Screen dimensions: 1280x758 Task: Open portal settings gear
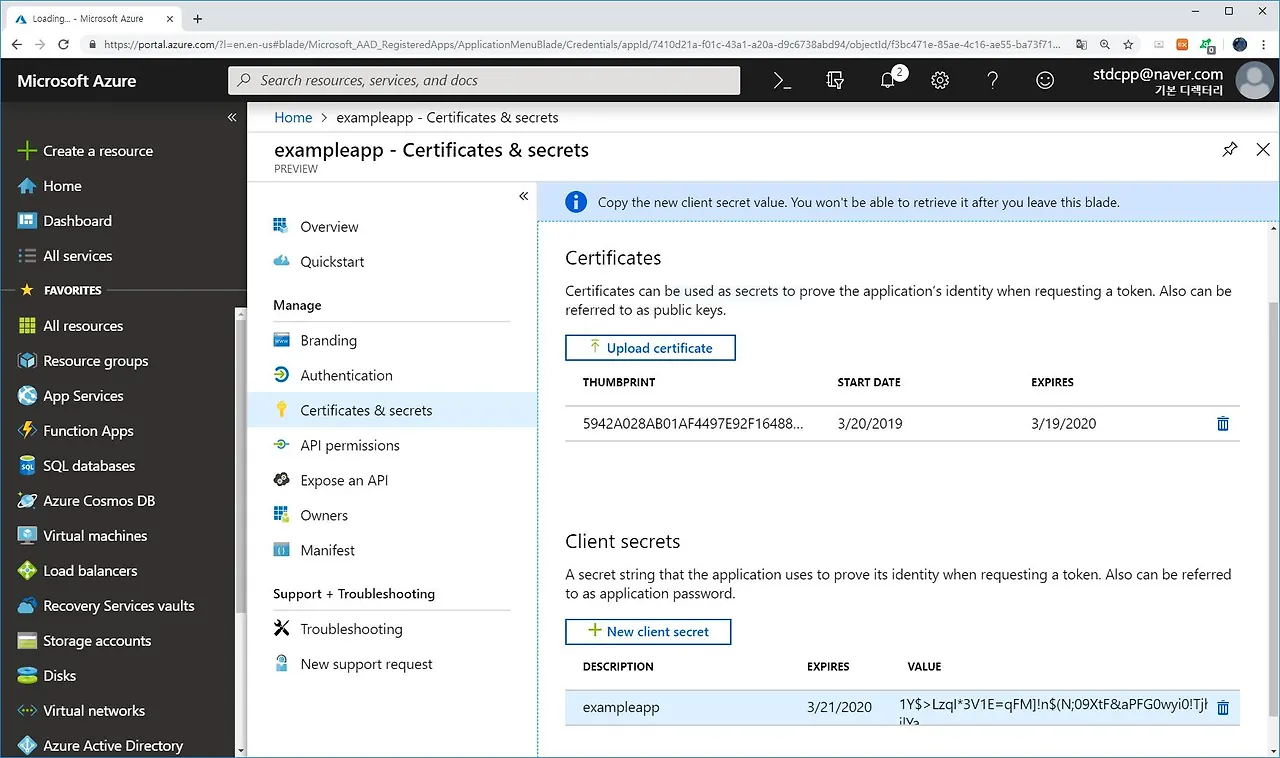[940, 81]
